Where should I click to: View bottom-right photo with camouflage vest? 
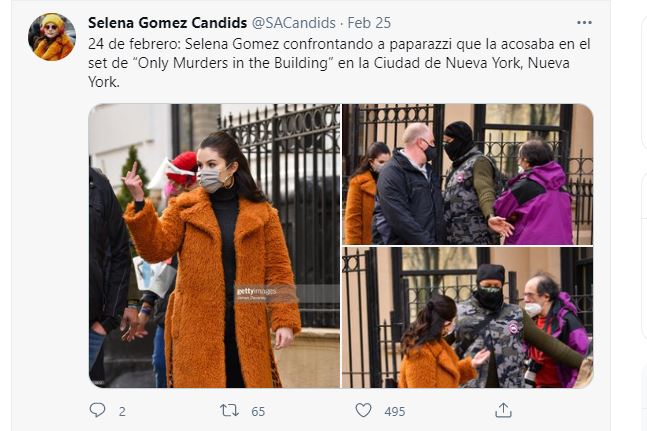pyautogui.click(x=468, y=318)
